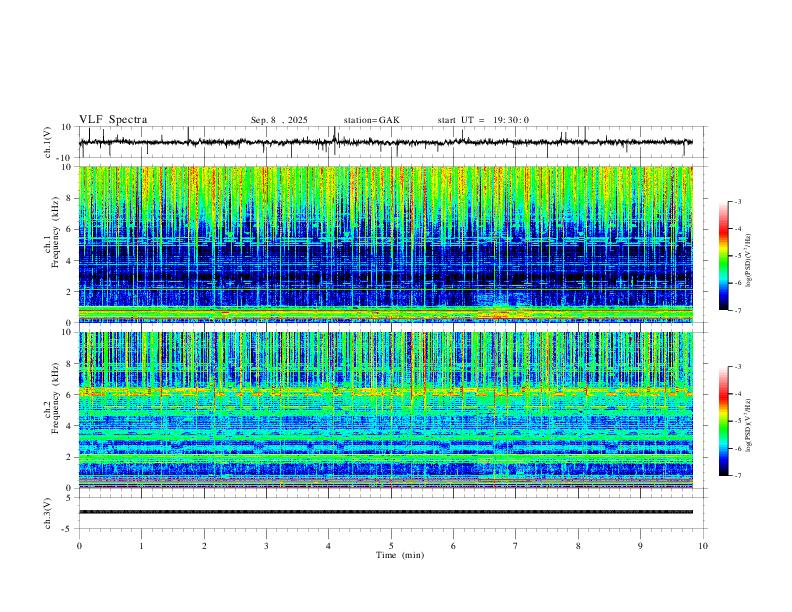Click the "-5" label on ch.2 colorbar

[x=738, y=421]
